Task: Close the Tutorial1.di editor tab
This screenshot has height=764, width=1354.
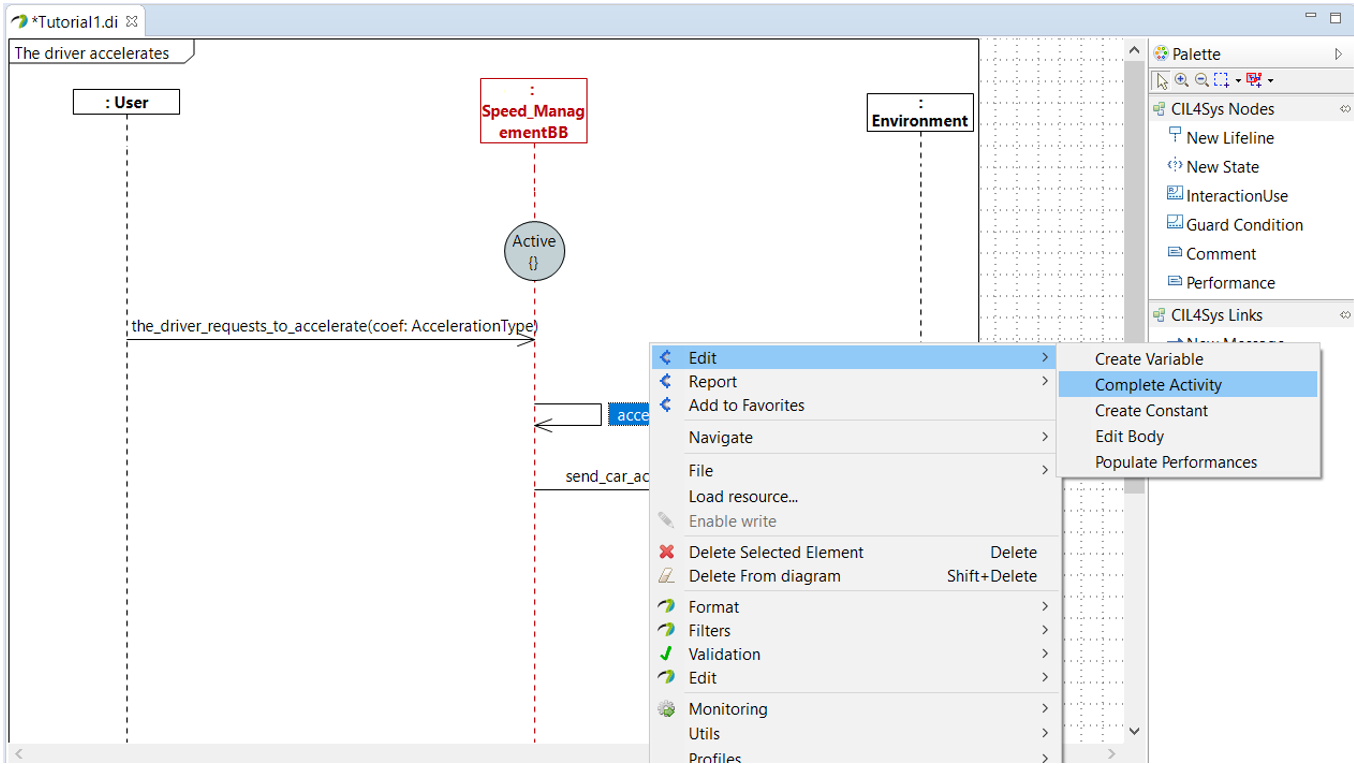Action: [x=132, y=21]
